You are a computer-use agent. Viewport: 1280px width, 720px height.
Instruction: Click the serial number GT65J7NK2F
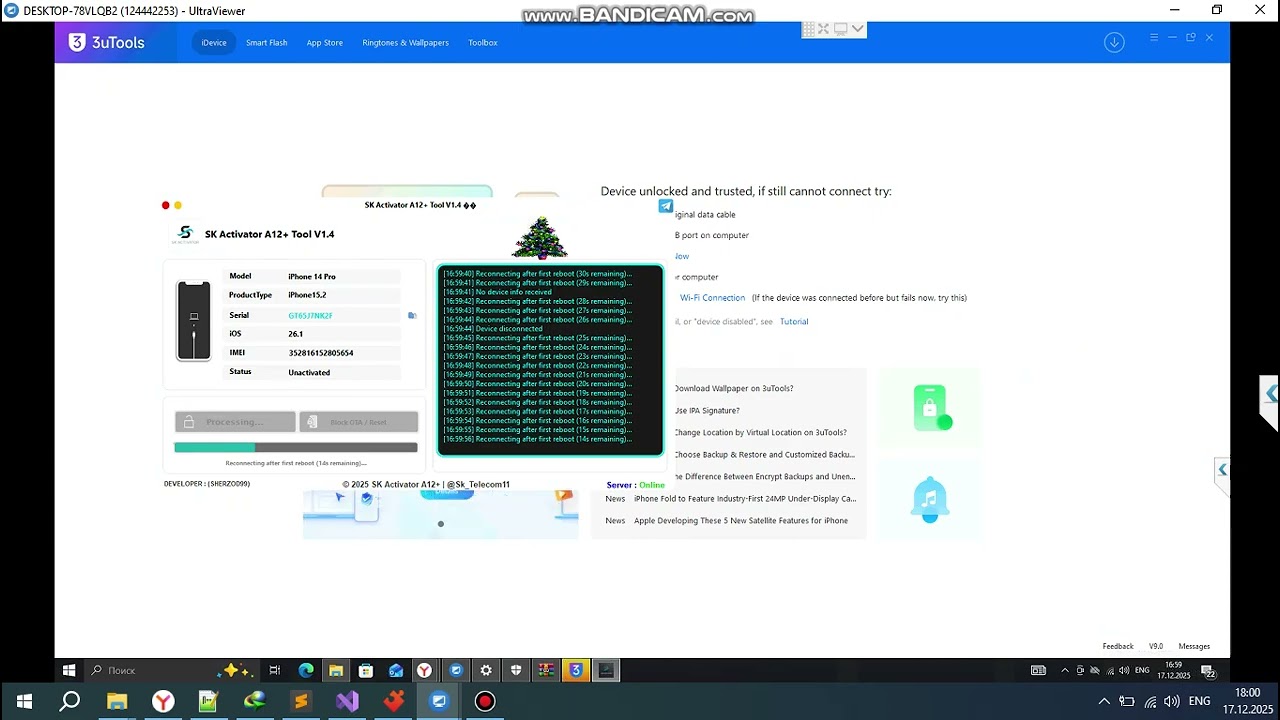(311, 315)
